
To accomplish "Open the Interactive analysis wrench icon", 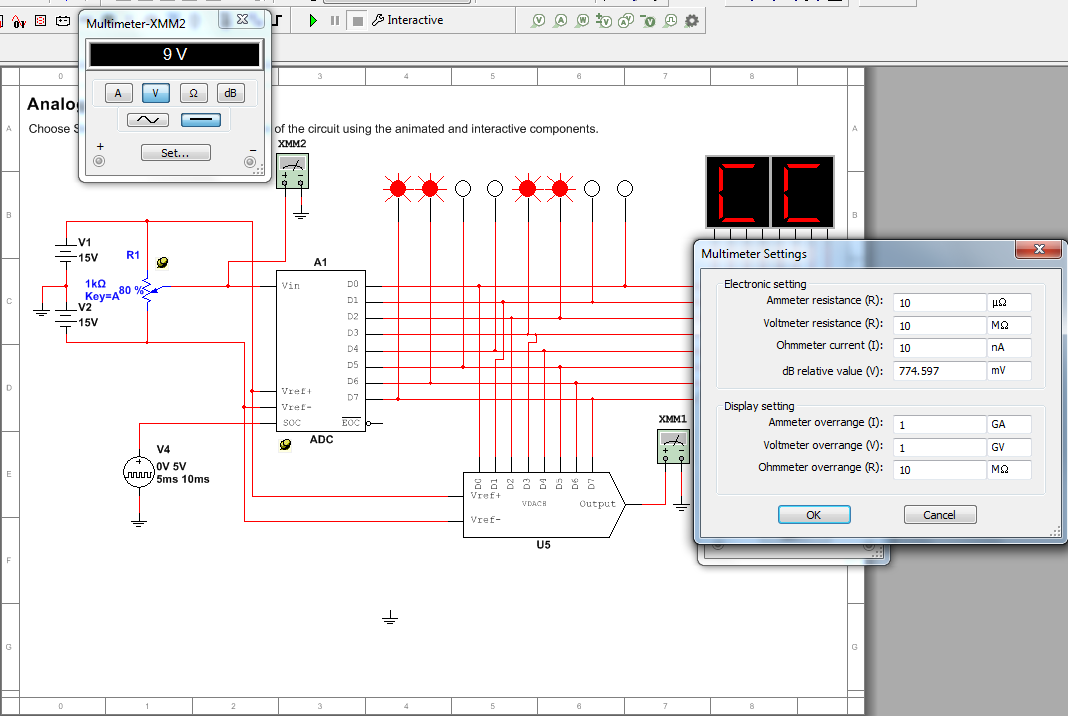I will (378, 20).
